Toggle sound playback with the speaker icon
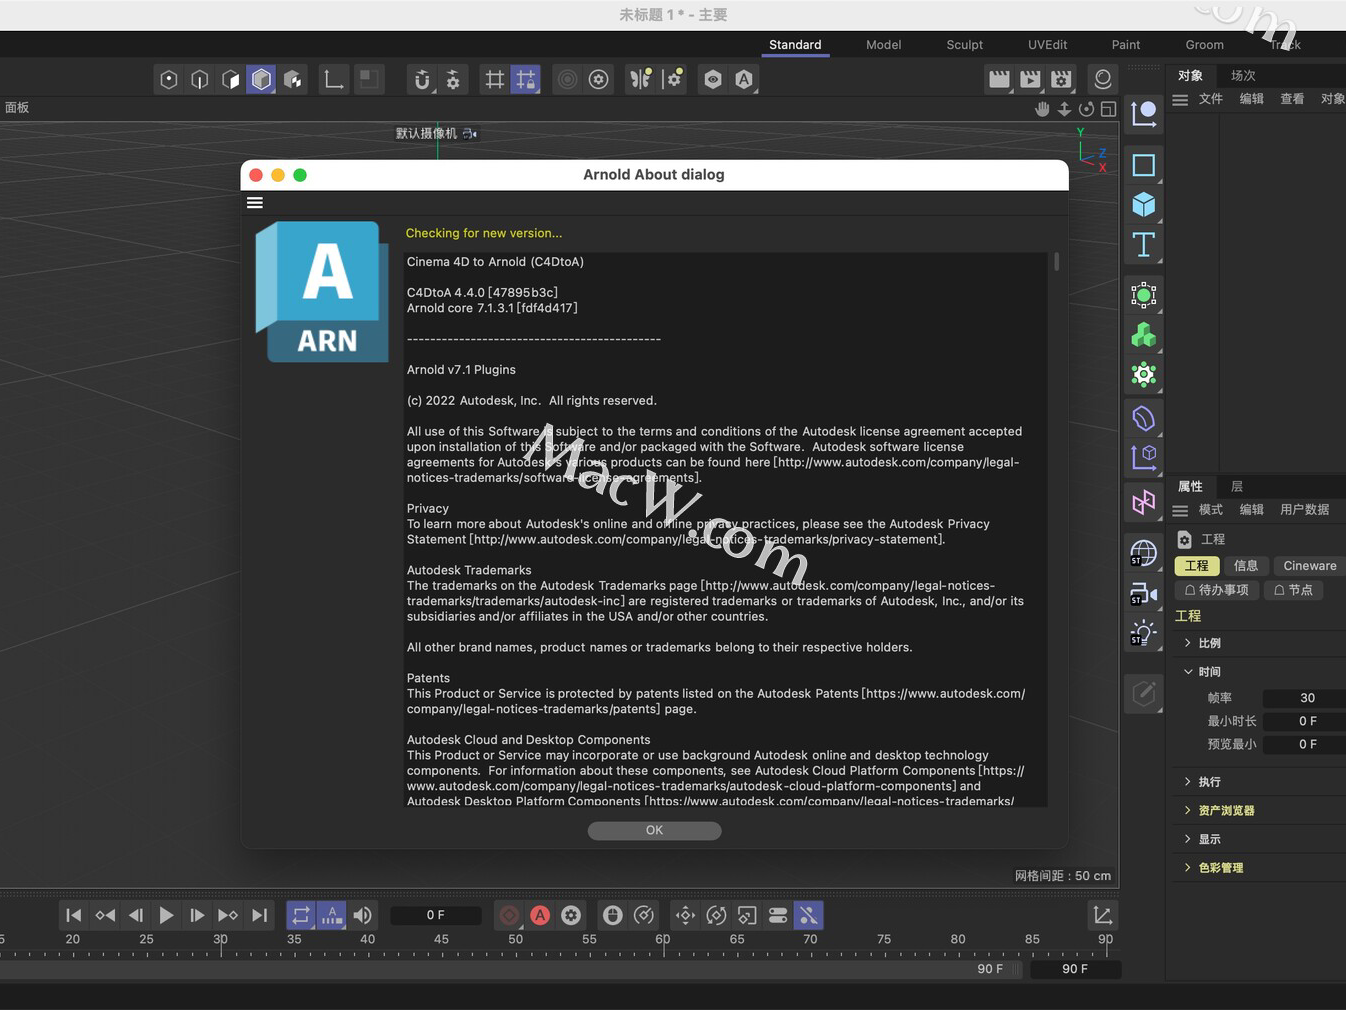The image size is (1346, 1010). pyautogui.click(x=362, y=915)
